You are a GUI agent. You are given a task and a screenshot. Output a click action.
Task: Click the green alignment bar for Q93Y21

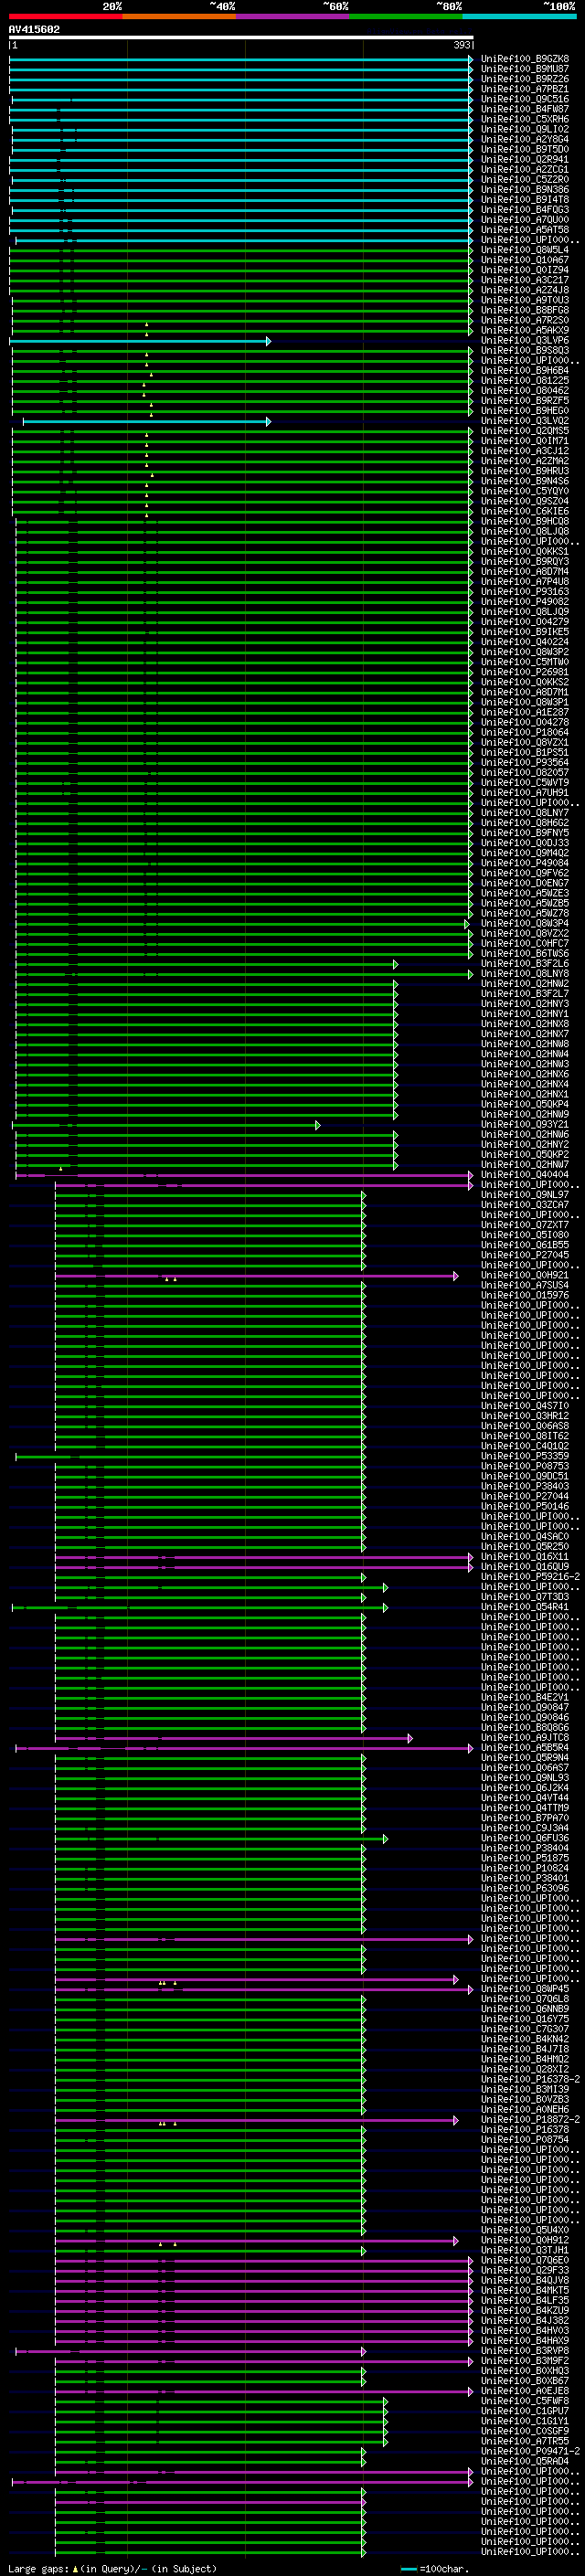tap(166, 1125)
